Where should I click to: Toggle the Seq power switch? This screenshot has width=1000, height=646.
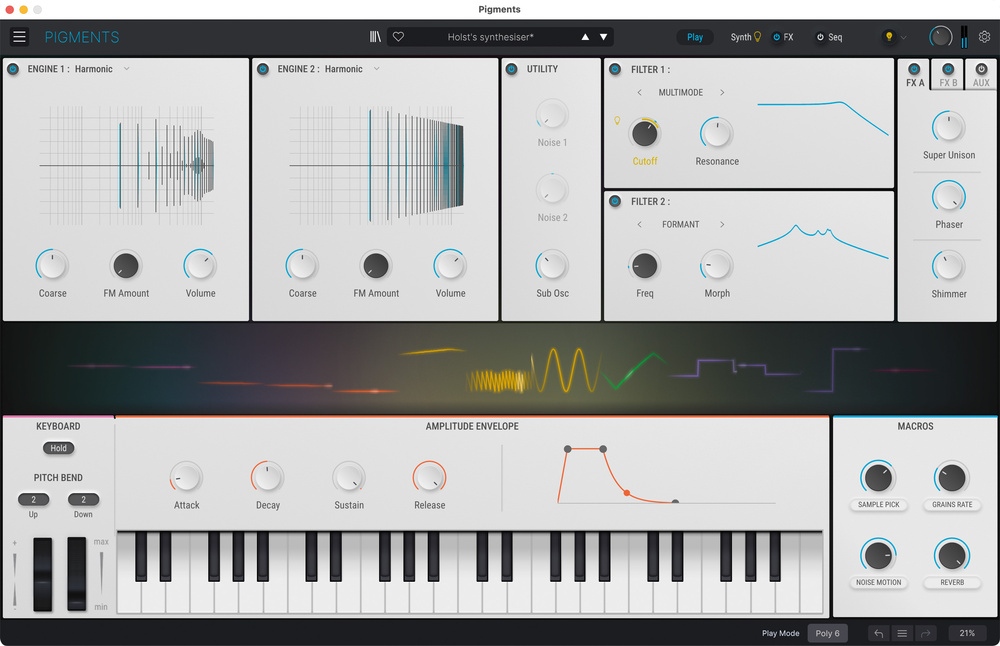coord(820,36)
